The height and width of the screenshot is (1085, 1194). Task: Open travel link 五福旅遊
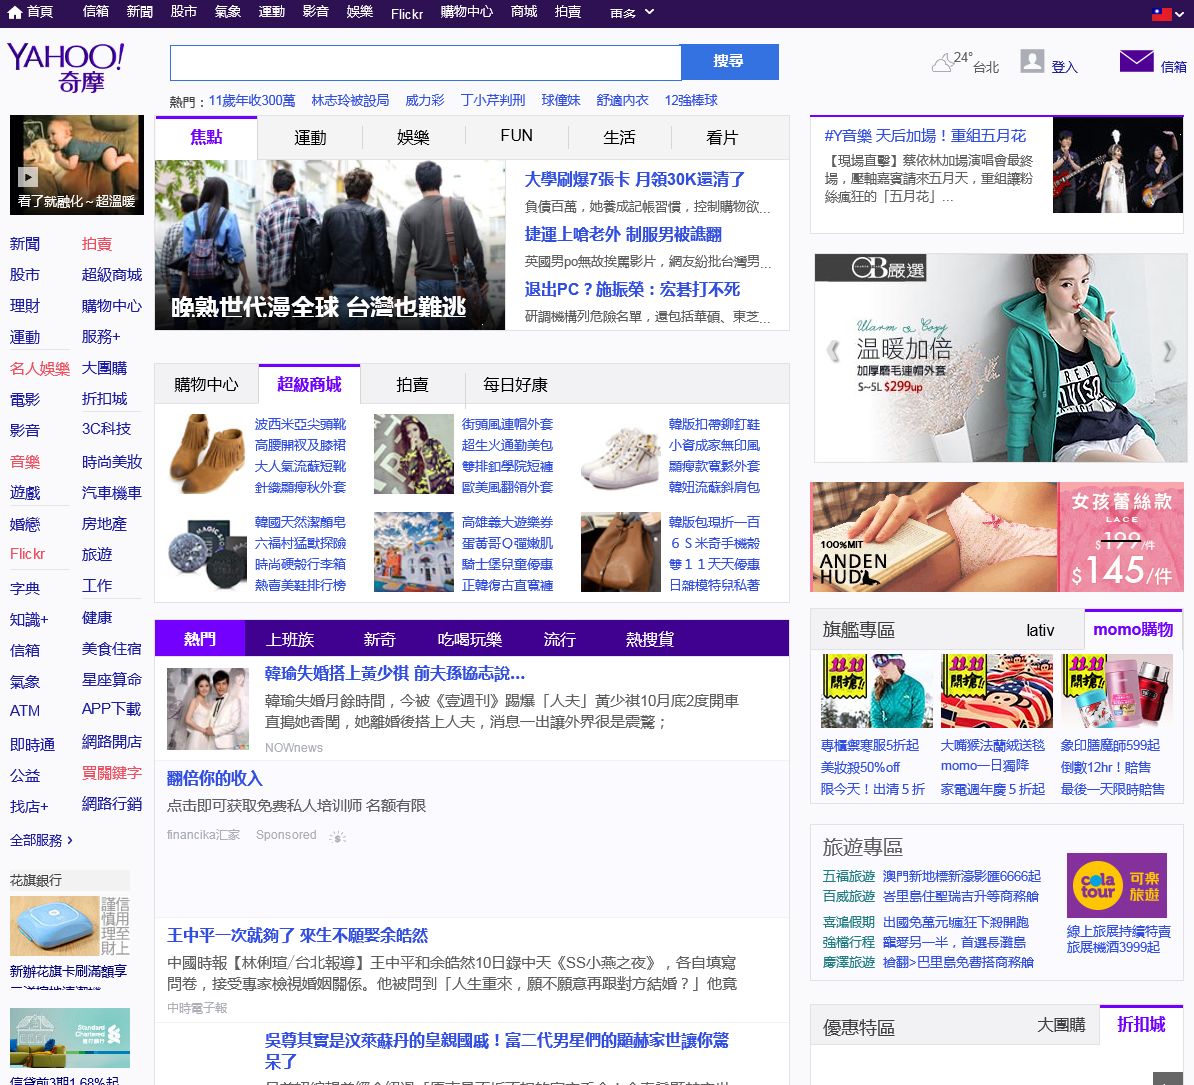click(x=848, y=876)
